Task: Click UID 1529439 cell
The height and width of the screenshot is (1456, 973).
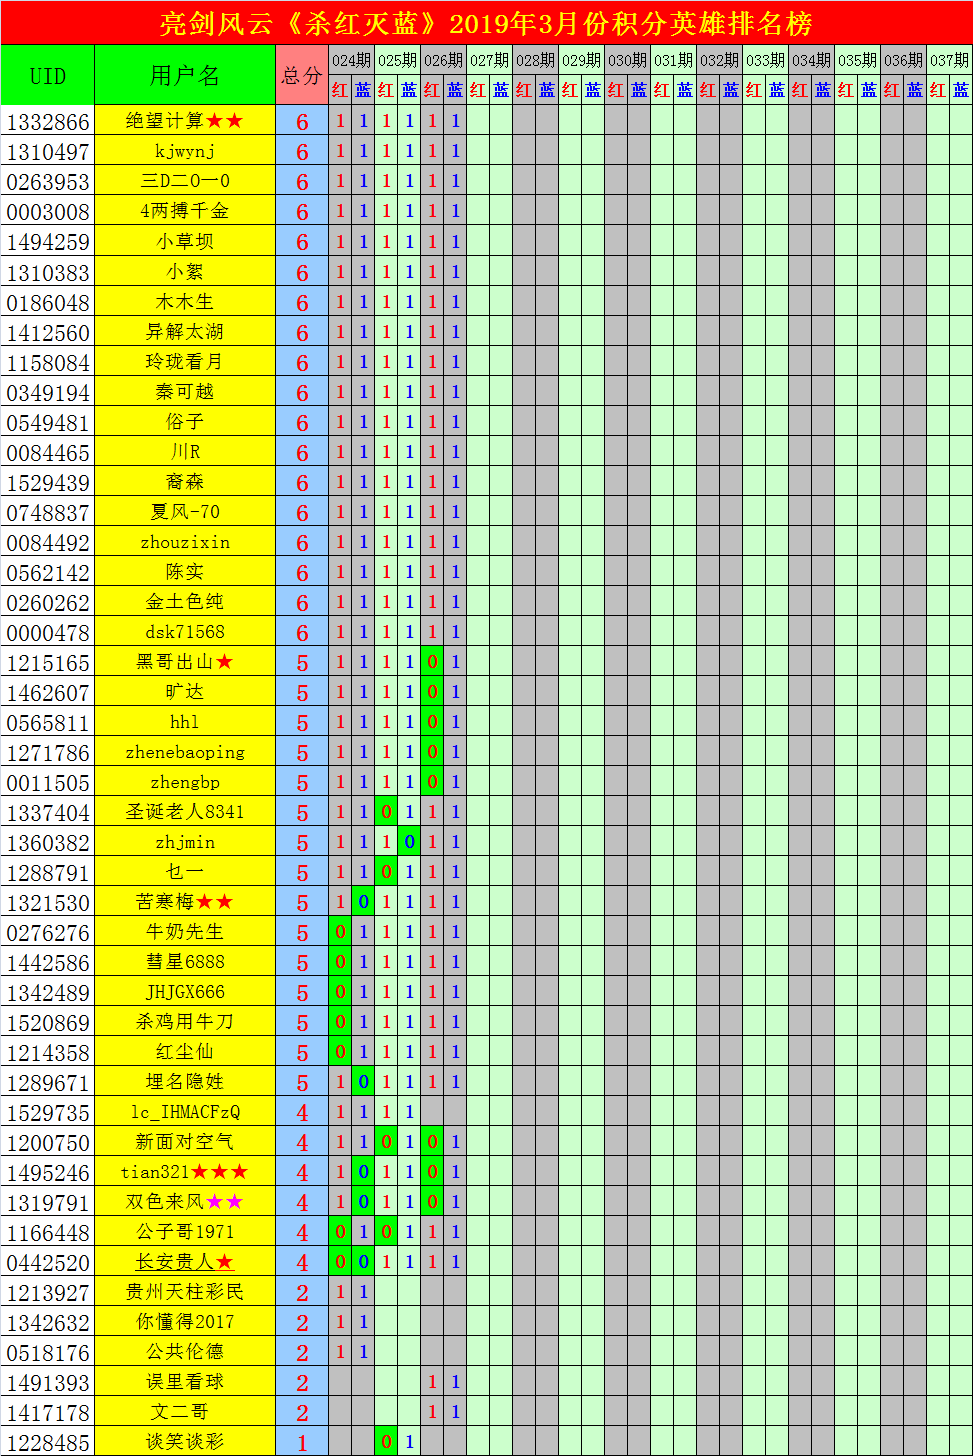Action: [x=48, y=481]
